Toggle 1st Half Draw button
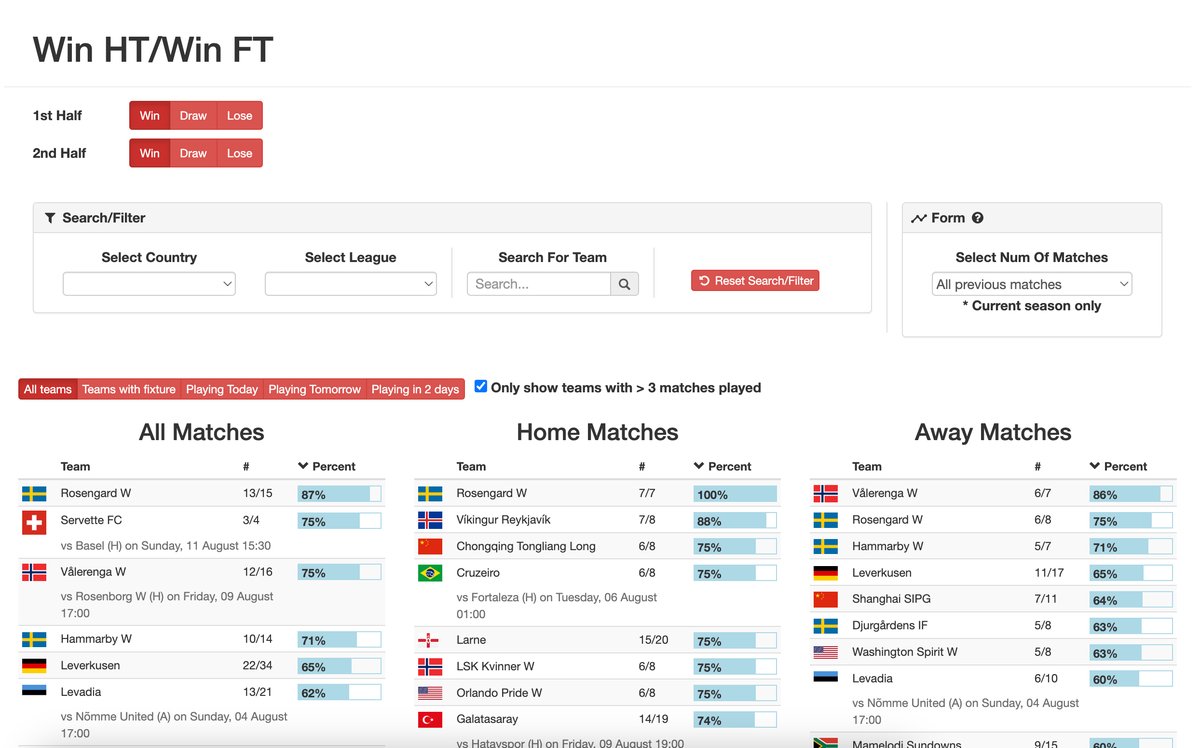The image size is (1200, 748). [193, 115]
